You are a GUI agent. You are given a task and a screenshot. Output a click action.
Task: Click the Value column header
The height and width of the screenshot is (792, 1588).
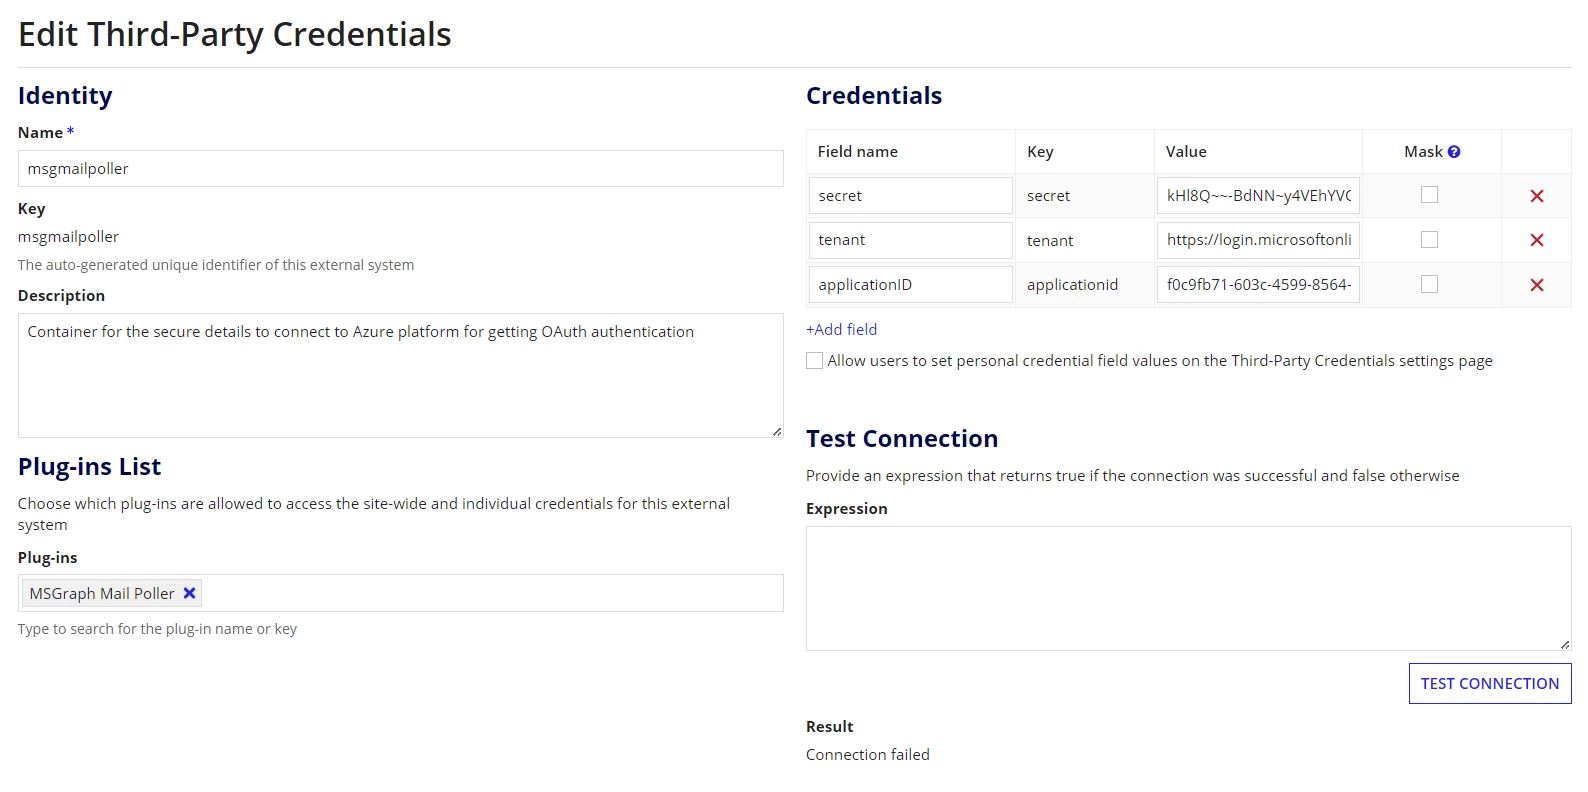coord(1186,152)
